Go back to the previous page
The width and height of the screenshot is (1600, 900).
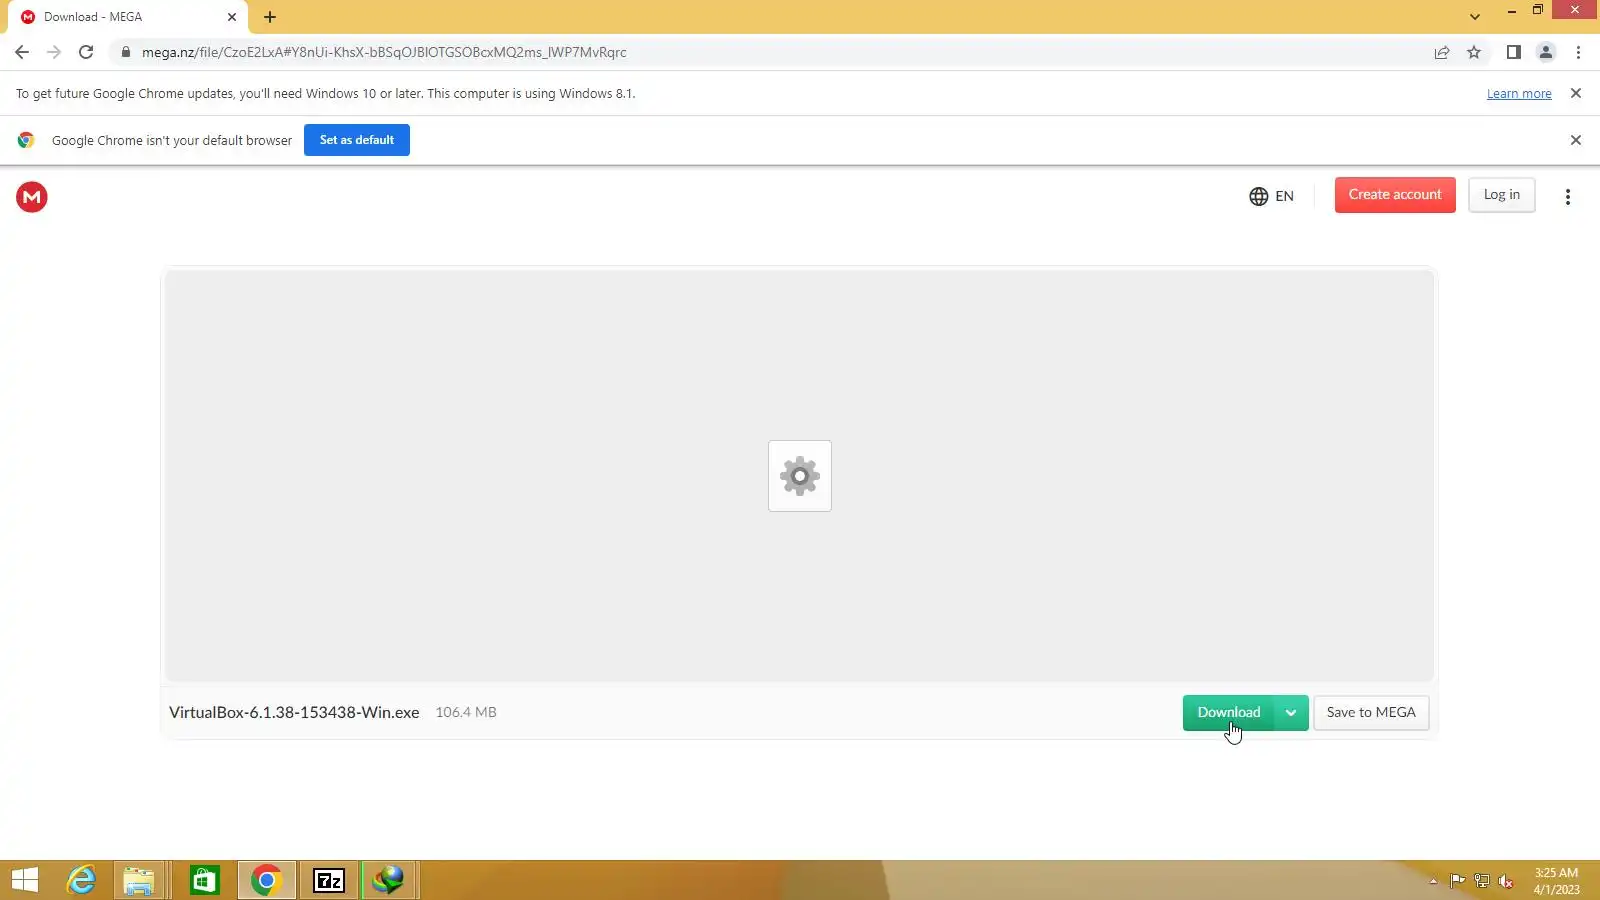[x=22, y=52]
